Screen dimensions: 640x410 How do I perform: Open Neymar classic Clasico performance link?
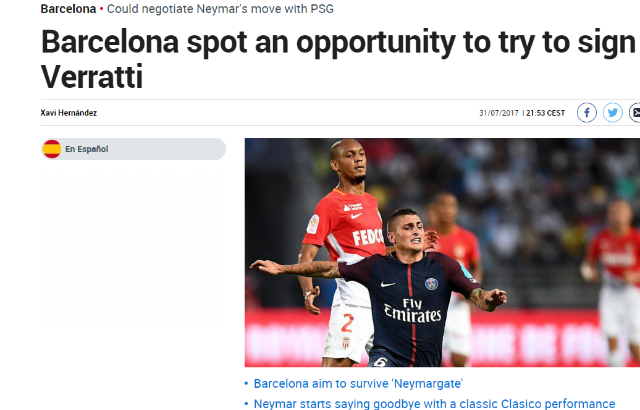(434, 404)
